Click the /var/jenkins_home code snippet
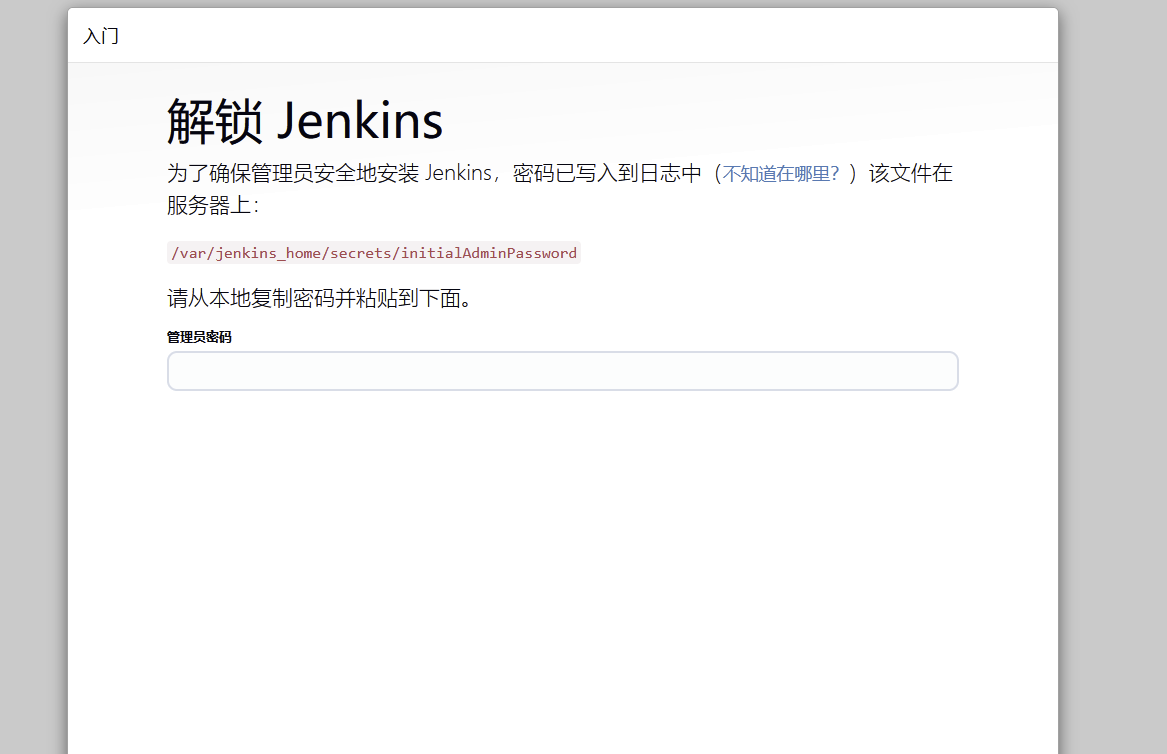Image resolution: width=1167 pixels, height=754 pixels. (248, 253)
